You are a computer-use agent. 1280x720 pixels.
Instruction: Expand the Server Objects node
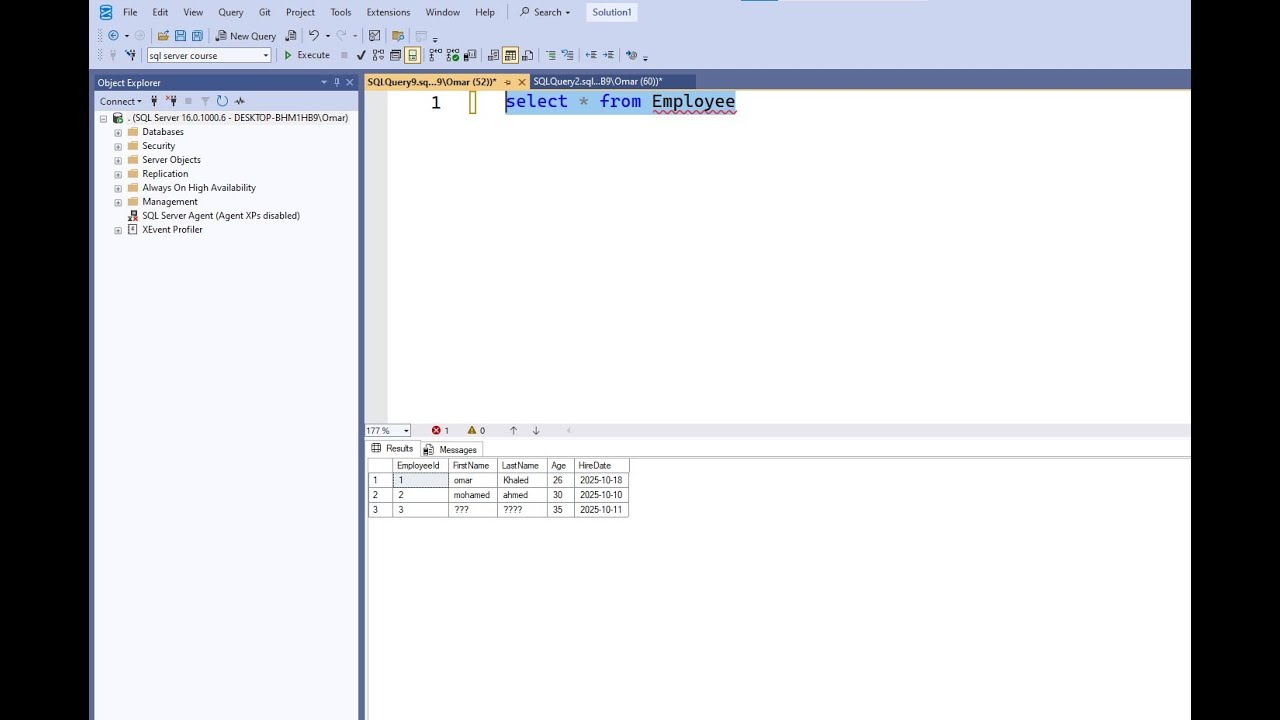pyautogui.click(x=118, y=160)
